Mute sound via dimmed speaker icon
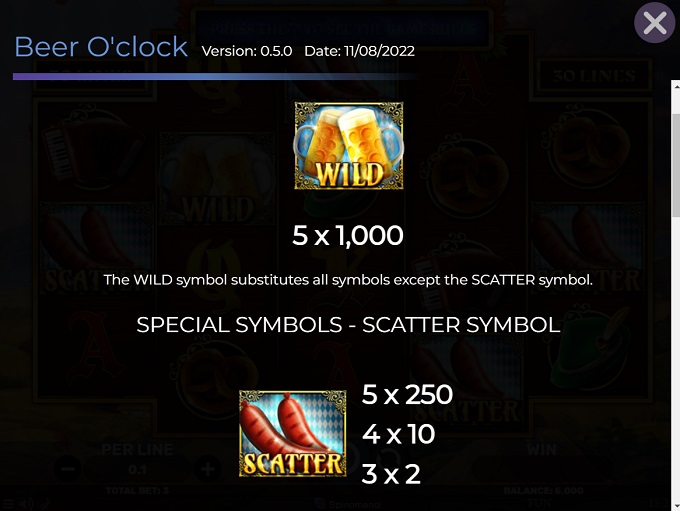The height and width of the screenshot is (511, 680). point(26,504)
